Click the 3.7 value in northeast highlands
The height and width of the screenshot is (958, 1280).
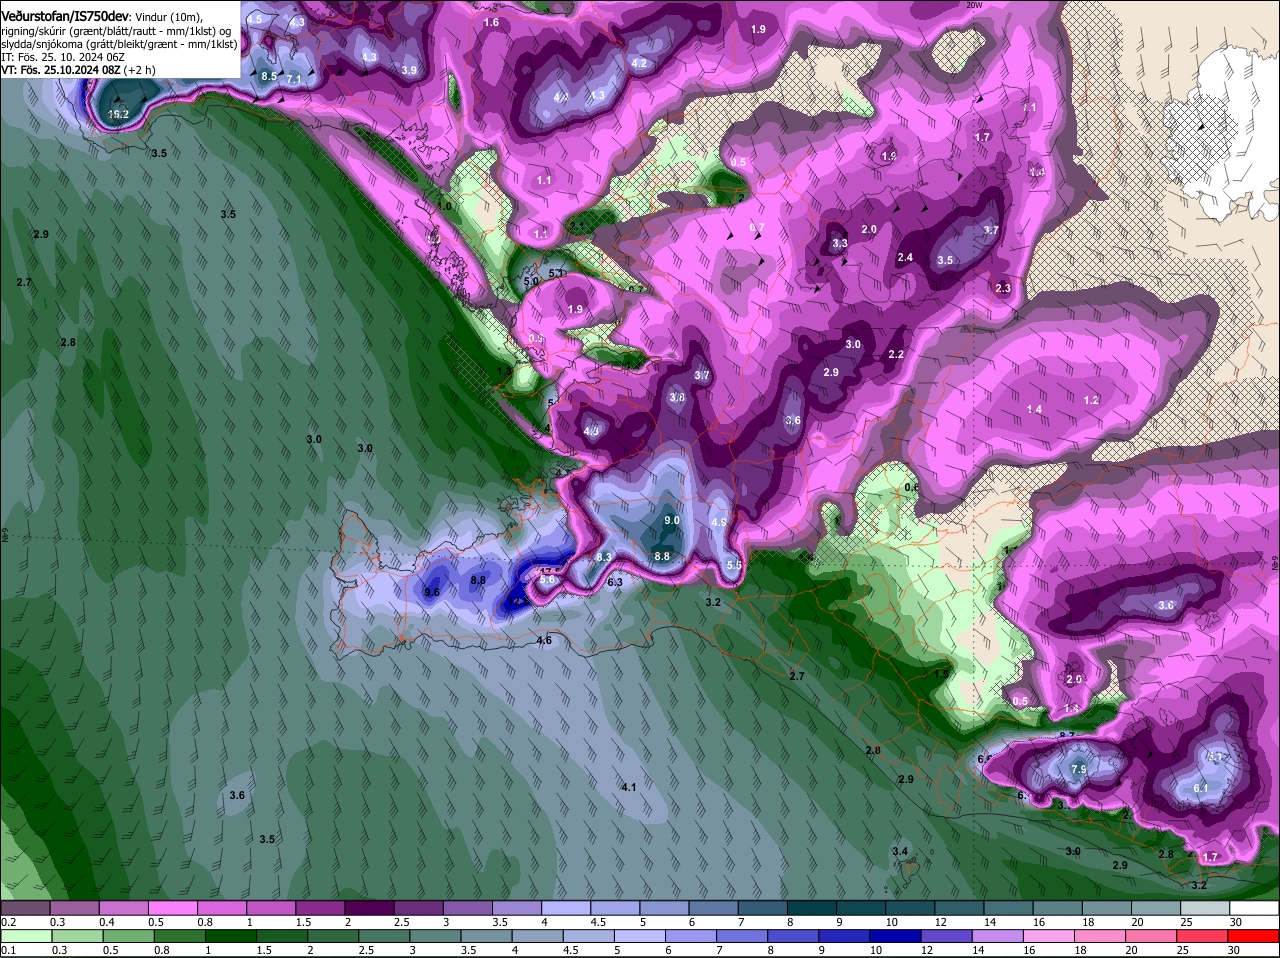tap(991, 230)
